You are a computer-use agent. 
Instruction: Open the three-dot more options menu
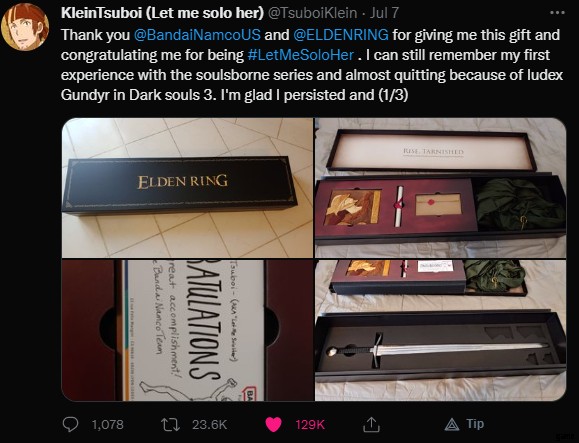click(557, 13)
